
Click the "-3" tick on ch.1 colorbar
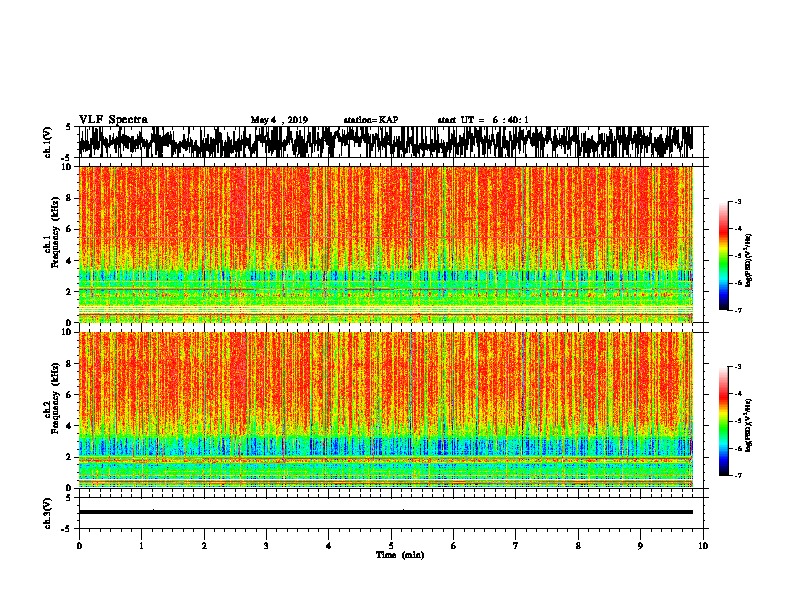tap(737, 201)
